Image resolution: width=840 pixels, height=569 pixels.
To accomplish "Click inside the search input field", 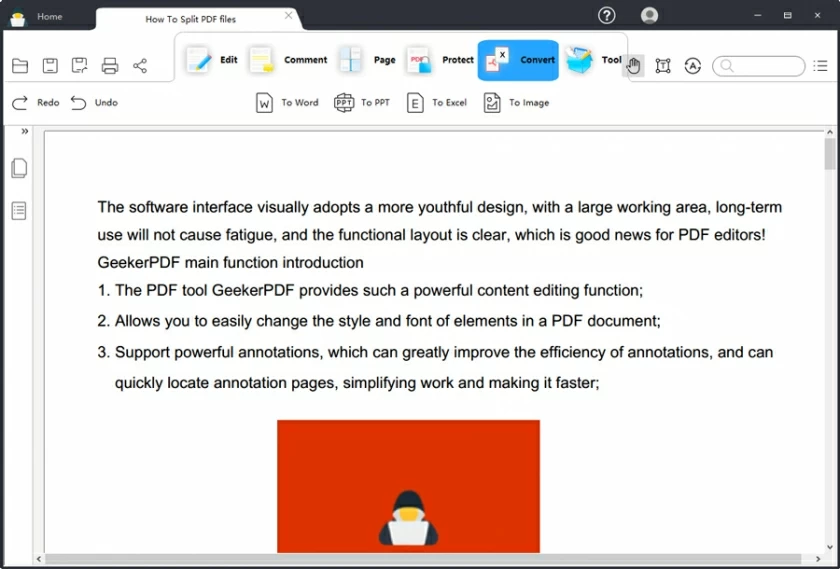I will point(767,66).
